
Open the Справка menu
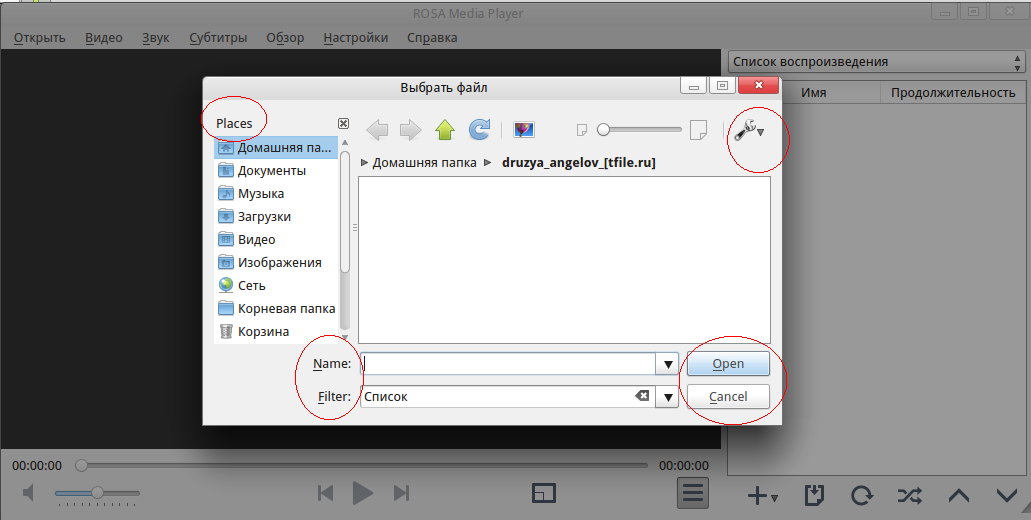[432, 37]
